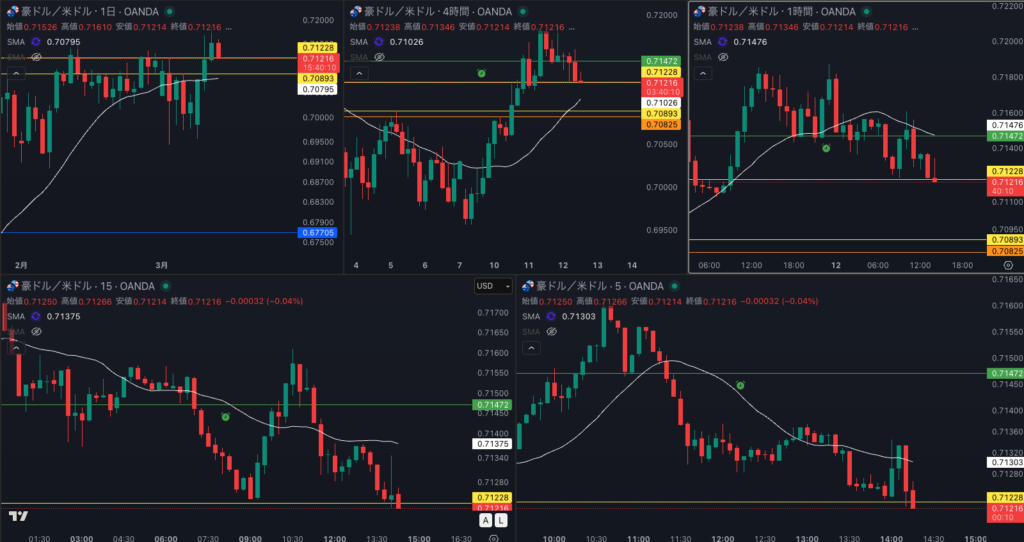Click the green market status dot on 1日 chart
This screenshot has width=1024, height=542.
pos(170,12)
